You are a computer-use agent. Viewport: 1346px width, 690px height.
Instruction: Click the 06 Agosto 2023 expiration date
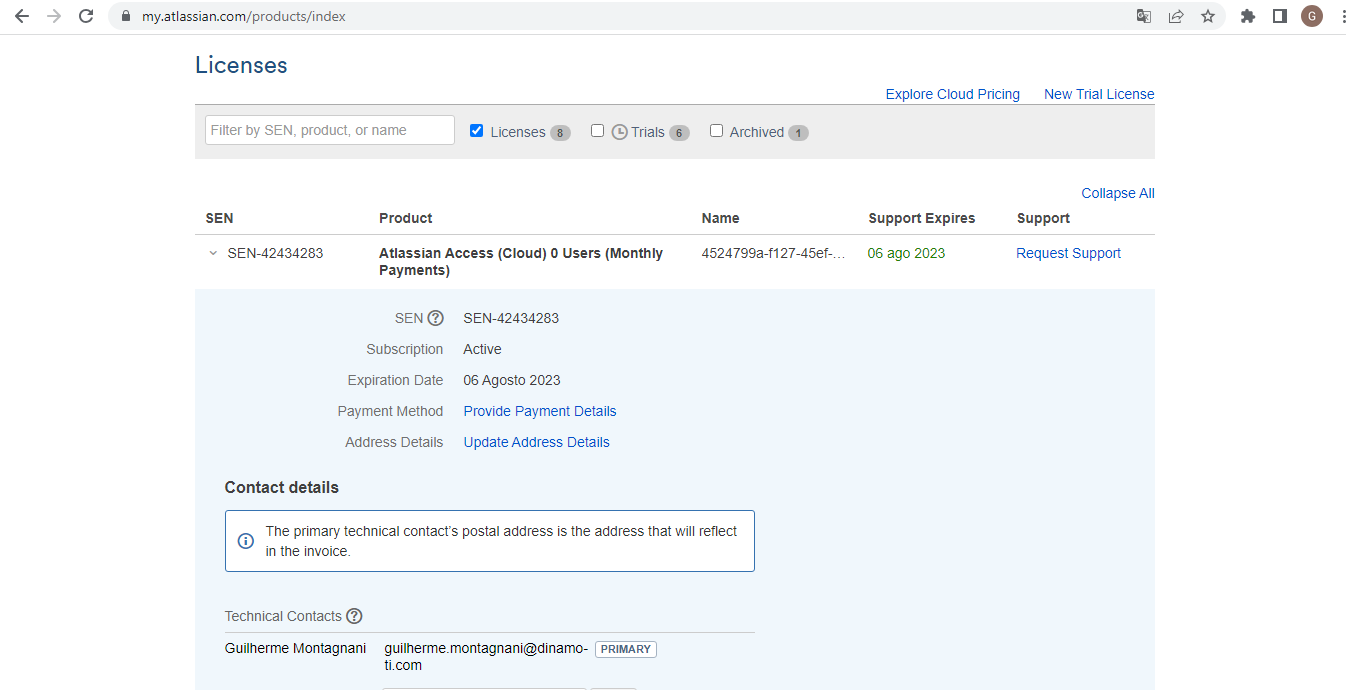click(x=512, y=380)
